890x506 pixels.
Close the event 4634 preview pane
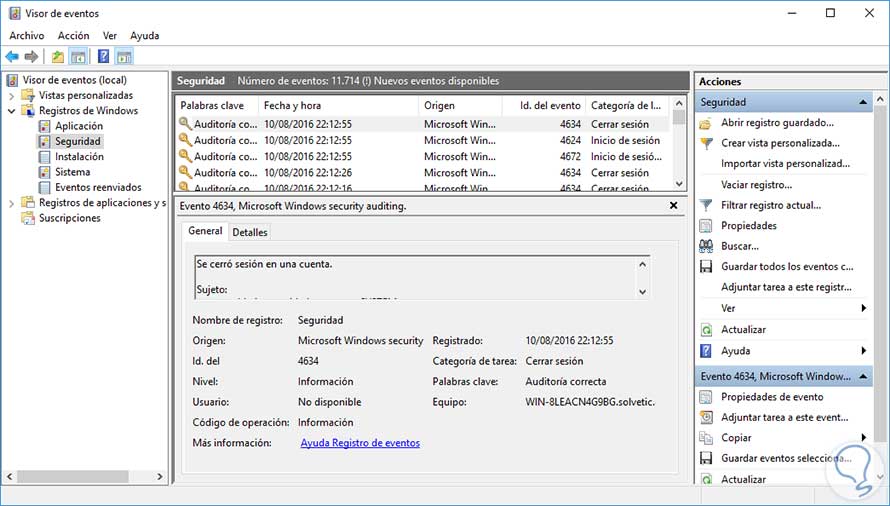click(674, 206)
